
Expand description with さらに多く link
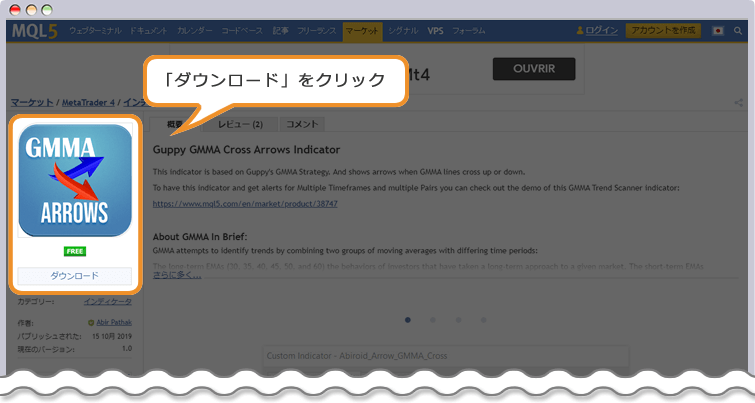point(177,275)
